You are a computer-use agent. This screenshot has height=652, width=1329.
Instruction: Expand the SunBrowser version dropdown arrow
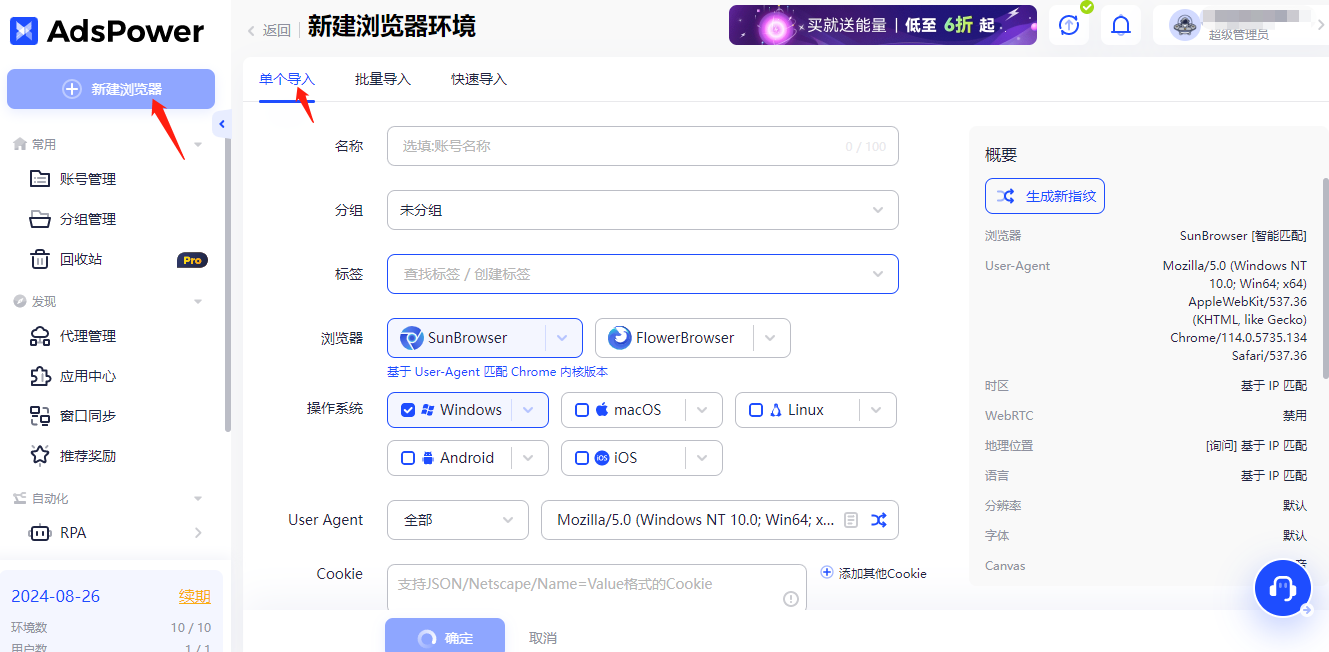coord(564,338)
